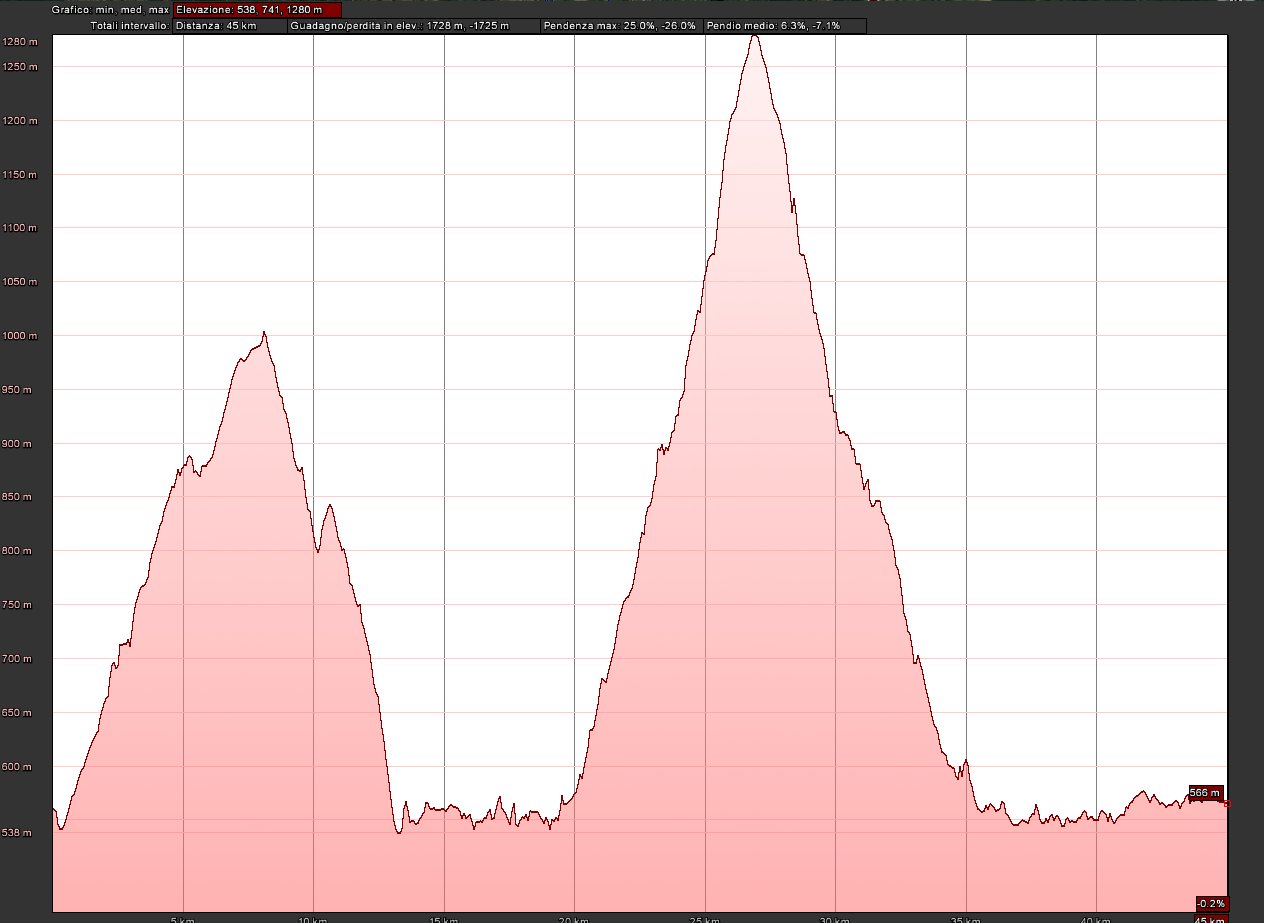Click the Guadagno/perdita in elev. readout
Image resolution: width=1264 pixels, height=923 pixels.
[413, 25]
